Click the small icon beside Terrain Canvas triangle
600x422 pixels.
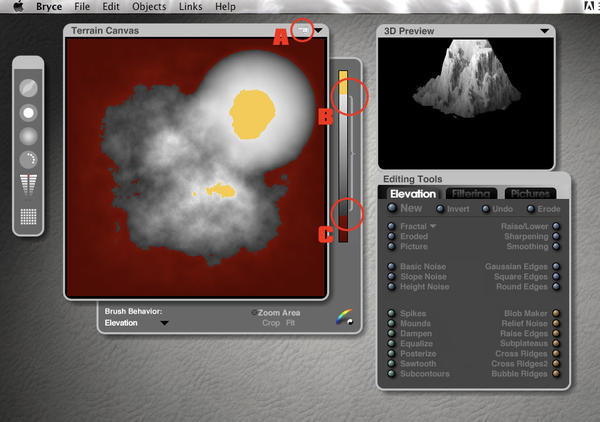pyautogui.click(x=303, y=29)
